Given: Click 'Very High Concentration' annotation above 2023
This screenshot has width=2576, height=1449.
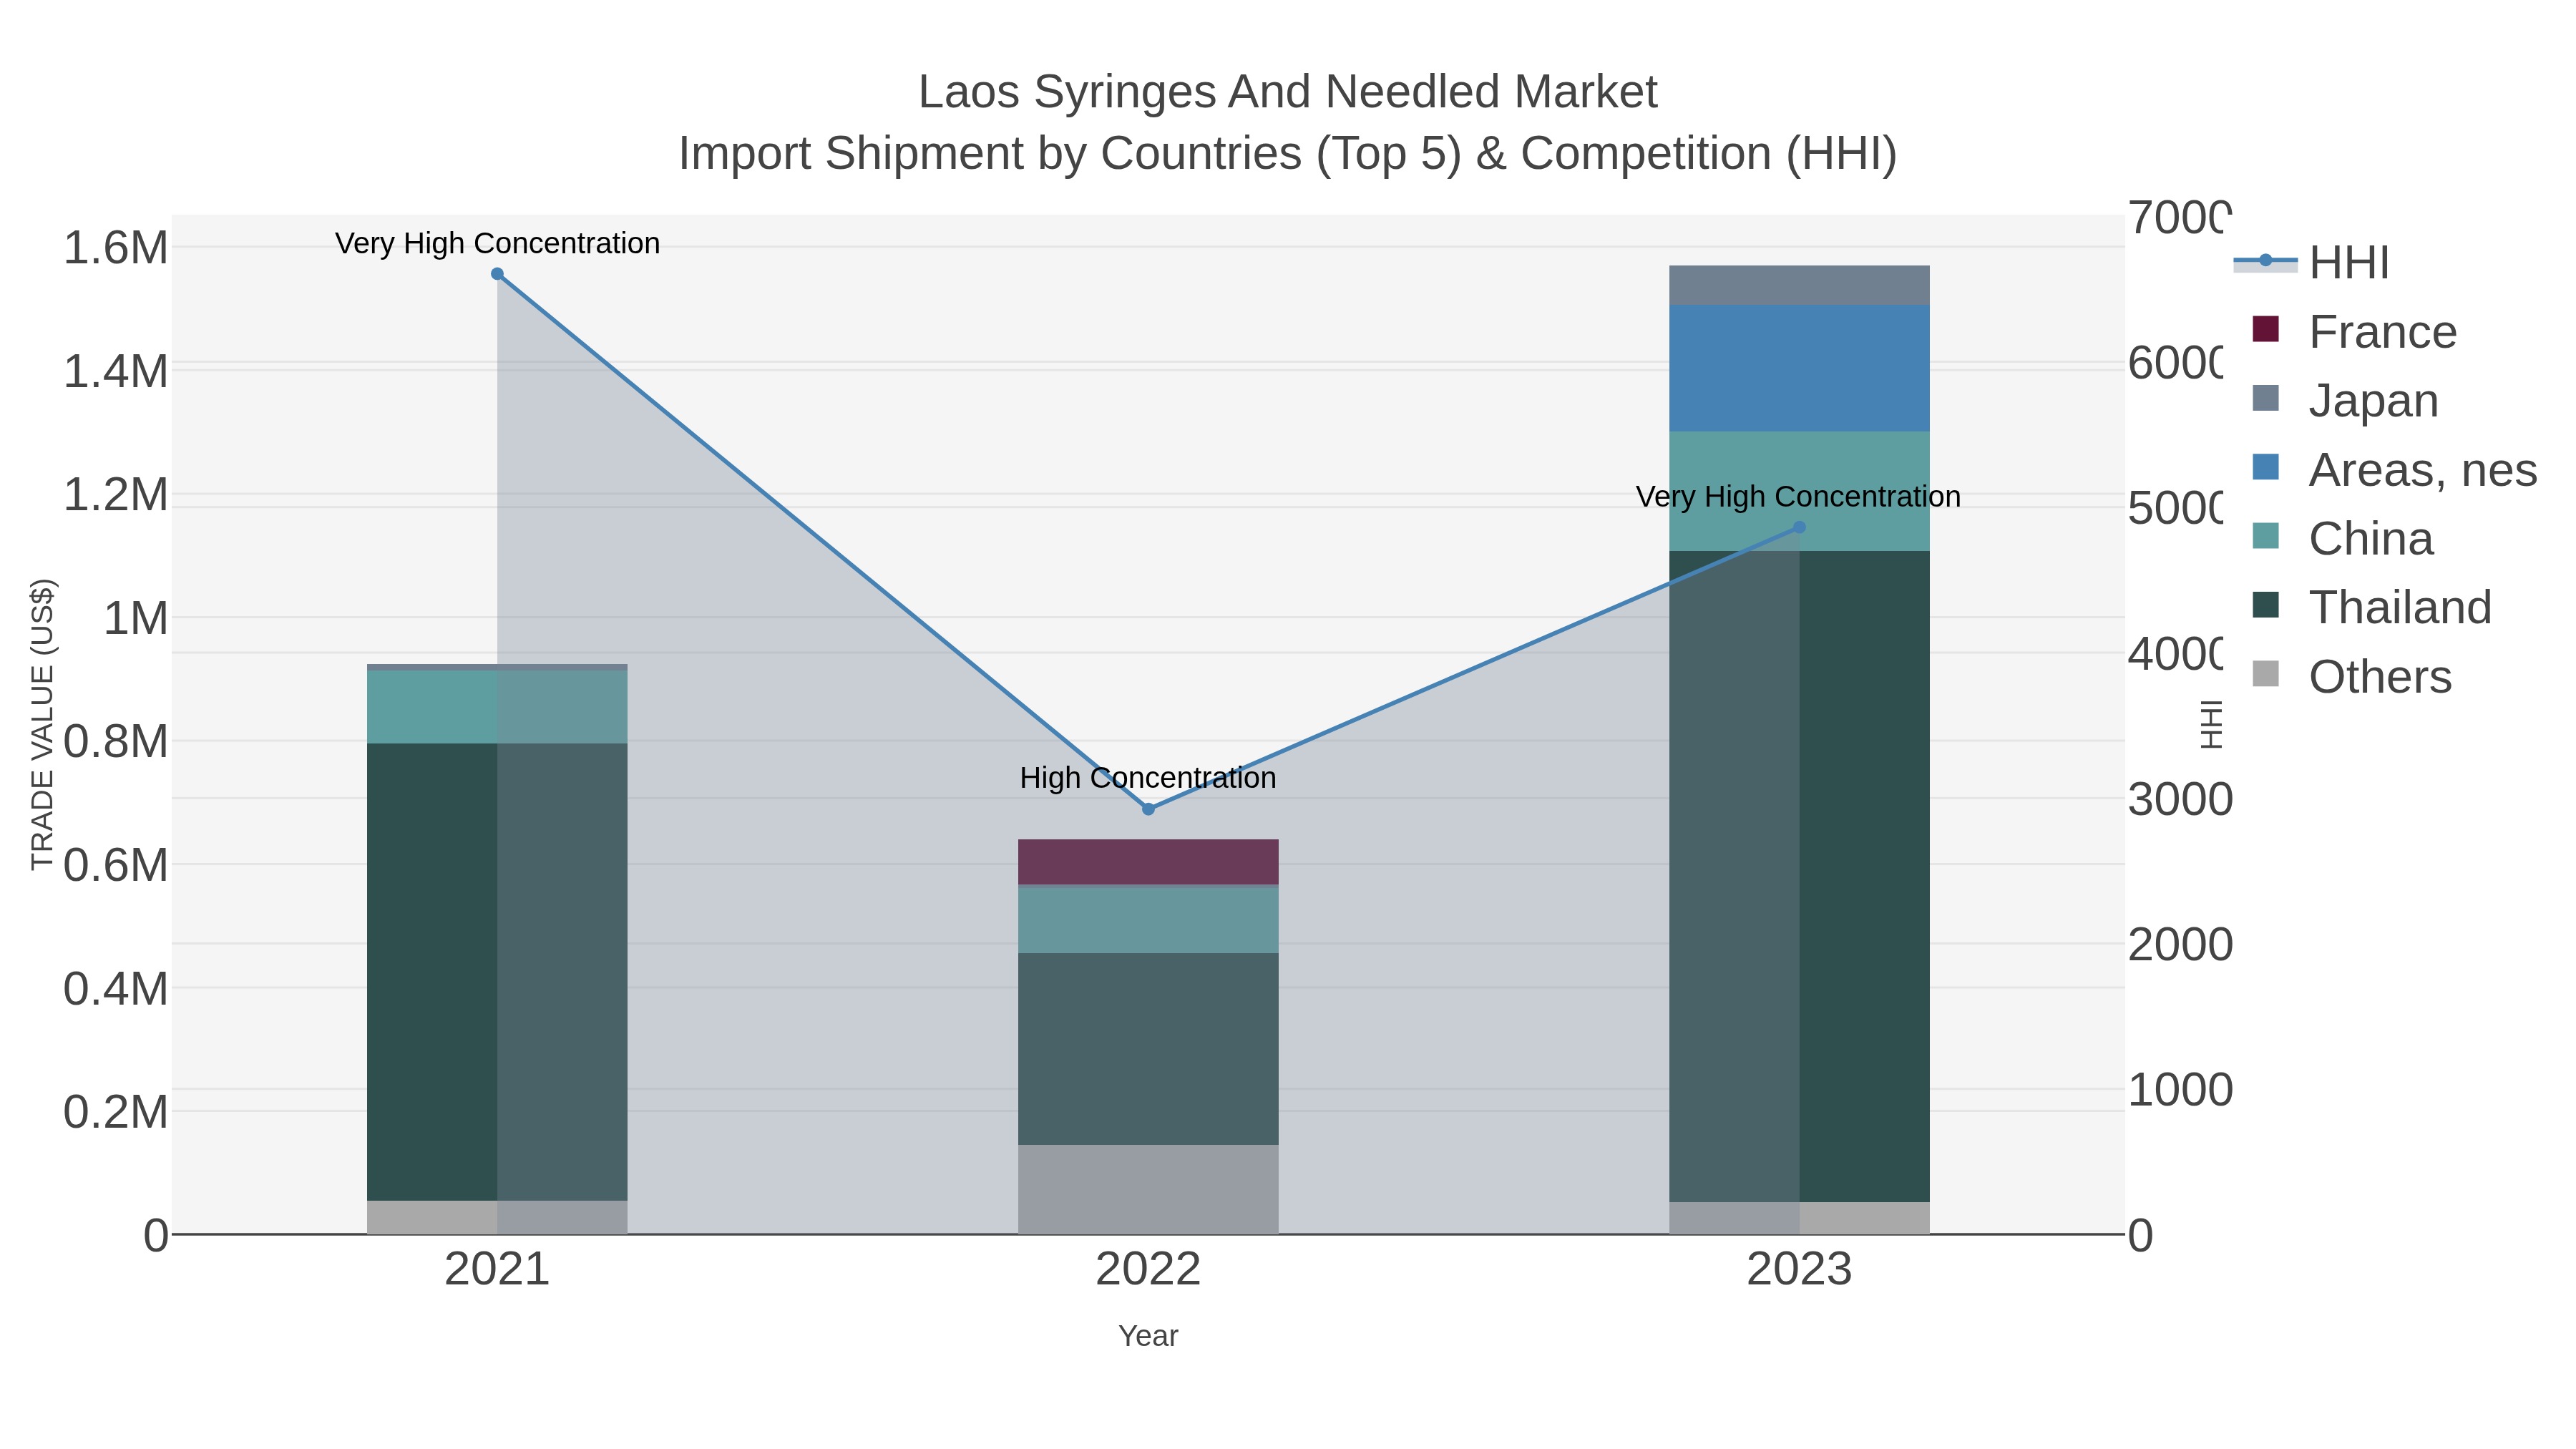Looking at the screenshot, I should coord(1798,496).
